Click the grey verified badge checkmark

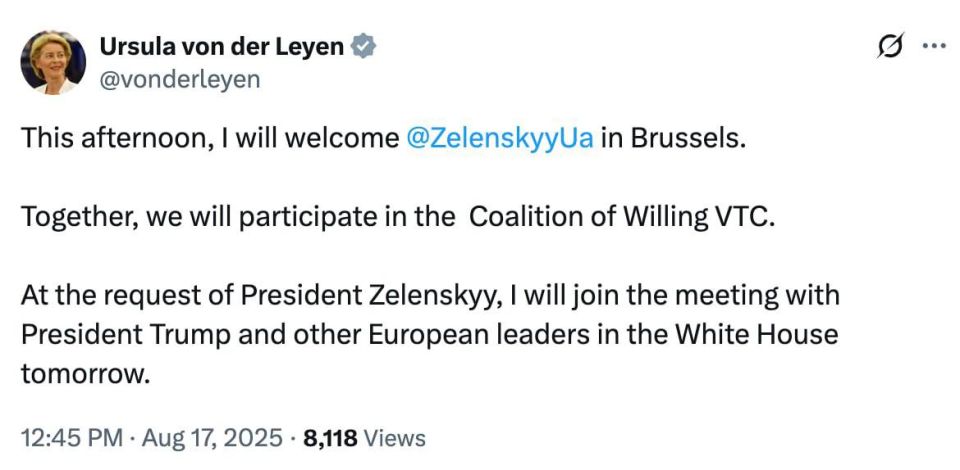click(364, 47)
